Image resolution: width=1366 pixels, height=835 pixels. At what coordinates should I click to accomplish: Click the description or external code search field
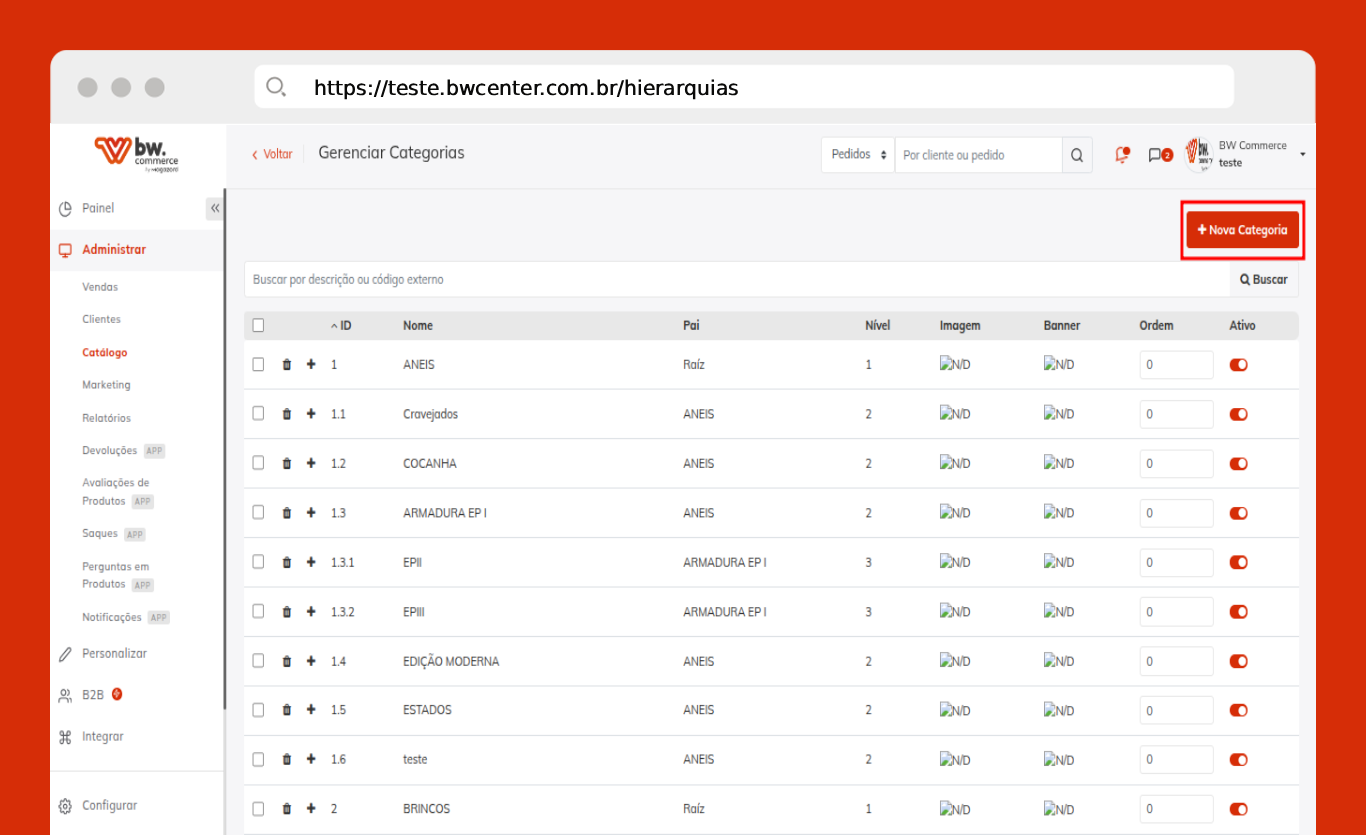pos(736,280)
